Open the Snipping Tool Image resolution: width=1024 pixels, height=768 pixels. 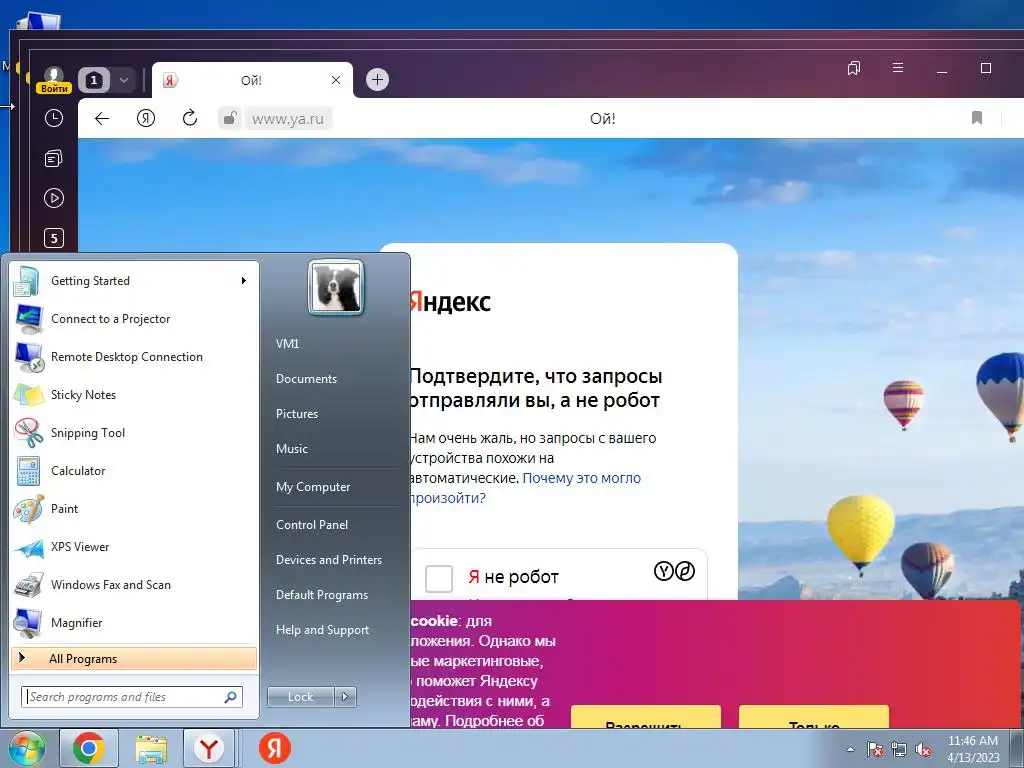(x=134, y=432)
